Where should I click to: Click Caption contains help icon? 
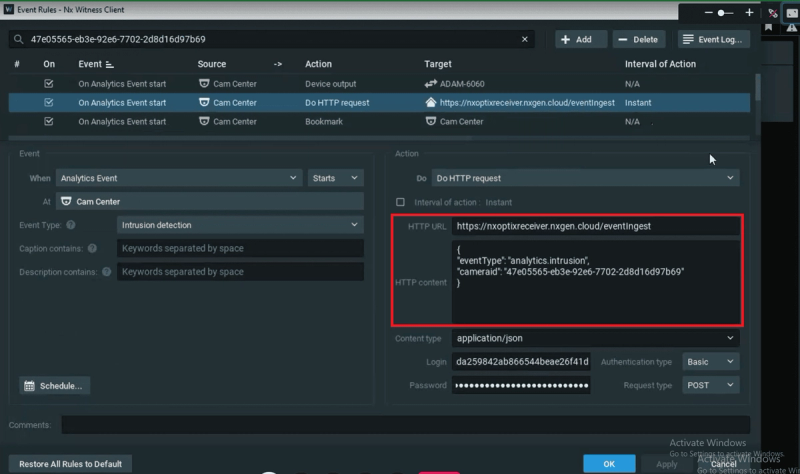coord(92,248)
